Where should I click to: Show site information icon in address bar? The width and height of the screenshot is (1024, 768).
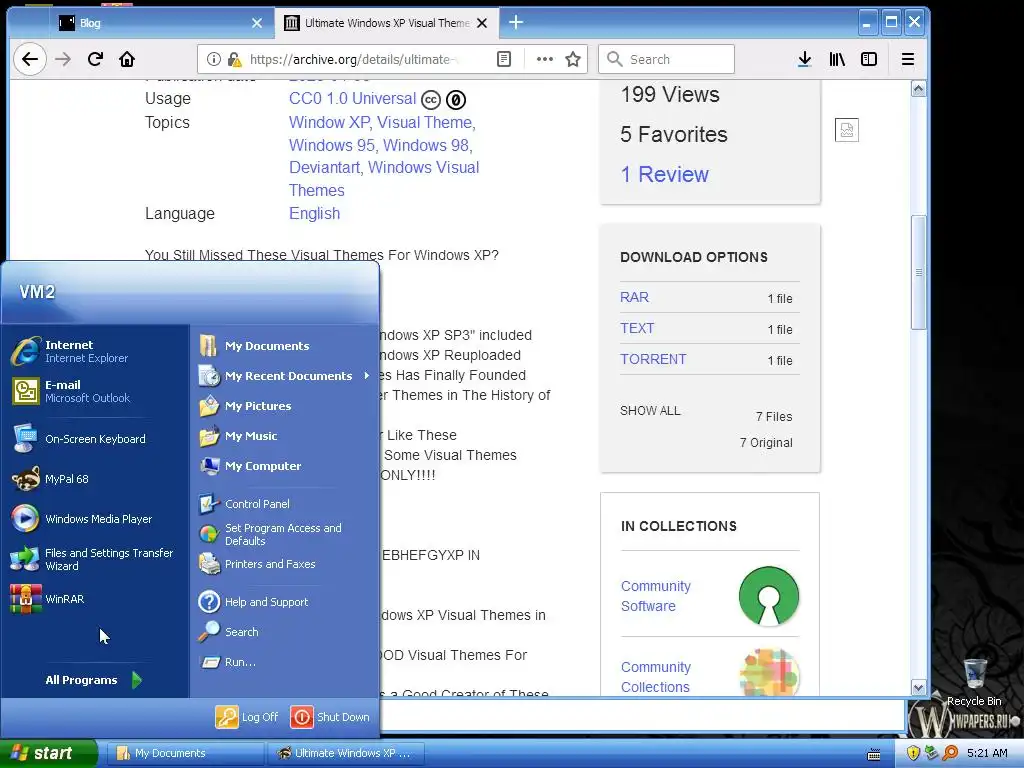pyautogui.click(x=214, y=59)
